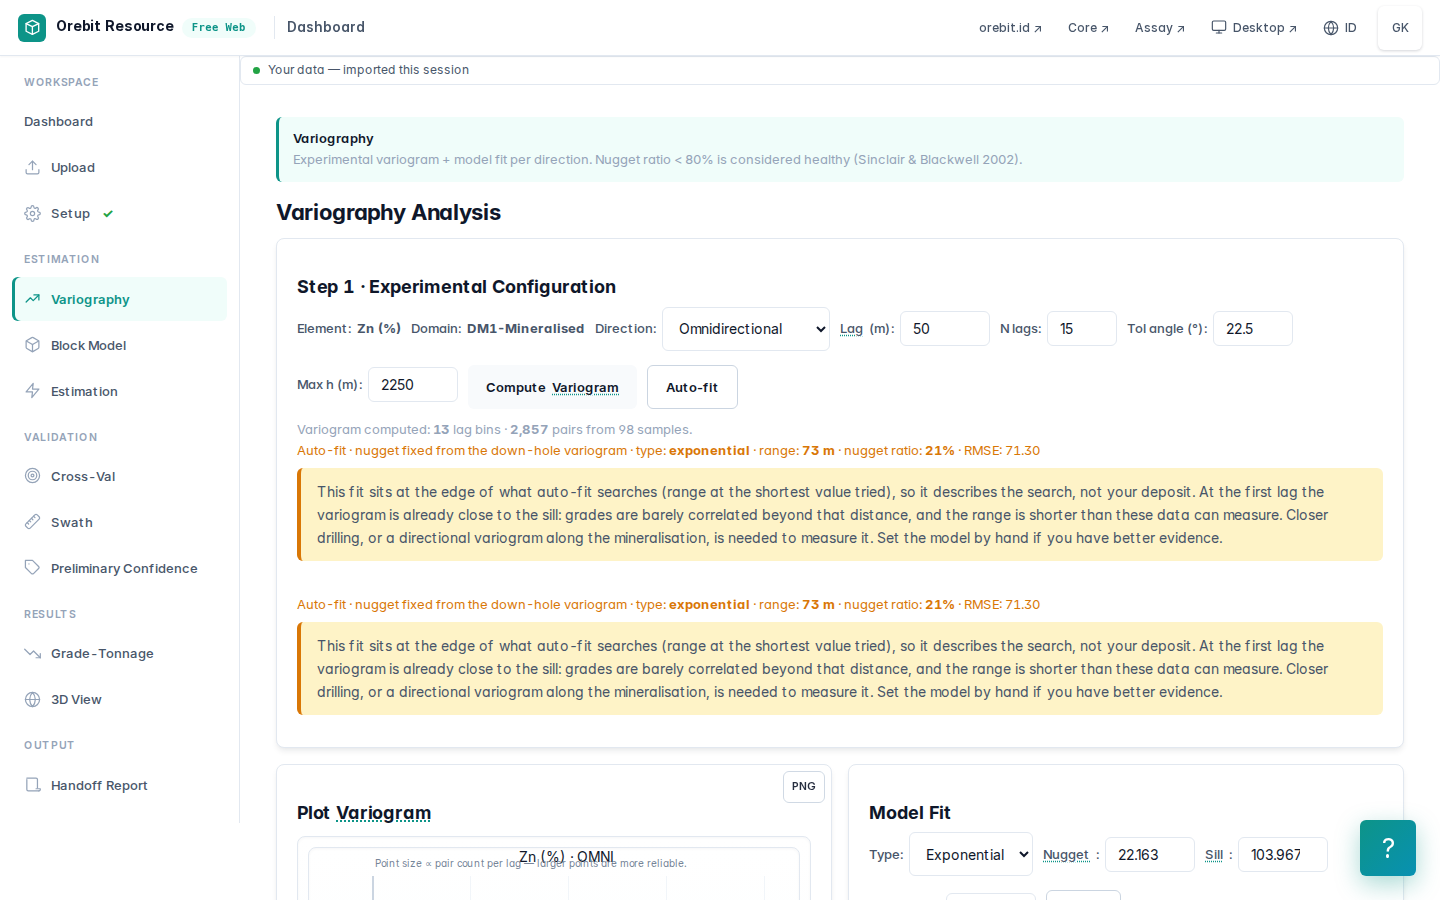The image size is (1440, 900).
Task: Click the Variography trend-line icon
Action: (33, 299)
